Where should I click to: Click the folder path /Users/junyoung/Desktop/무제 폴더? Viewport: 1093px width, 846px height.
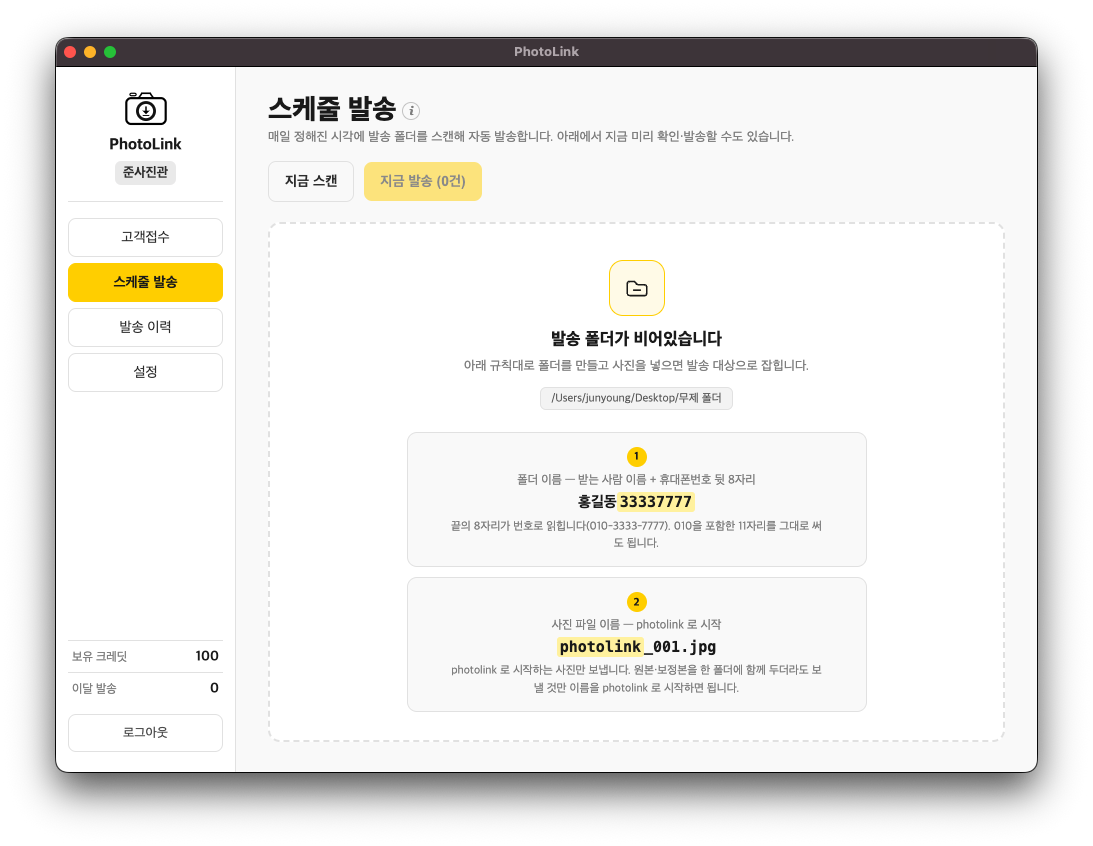click(636, 398)
